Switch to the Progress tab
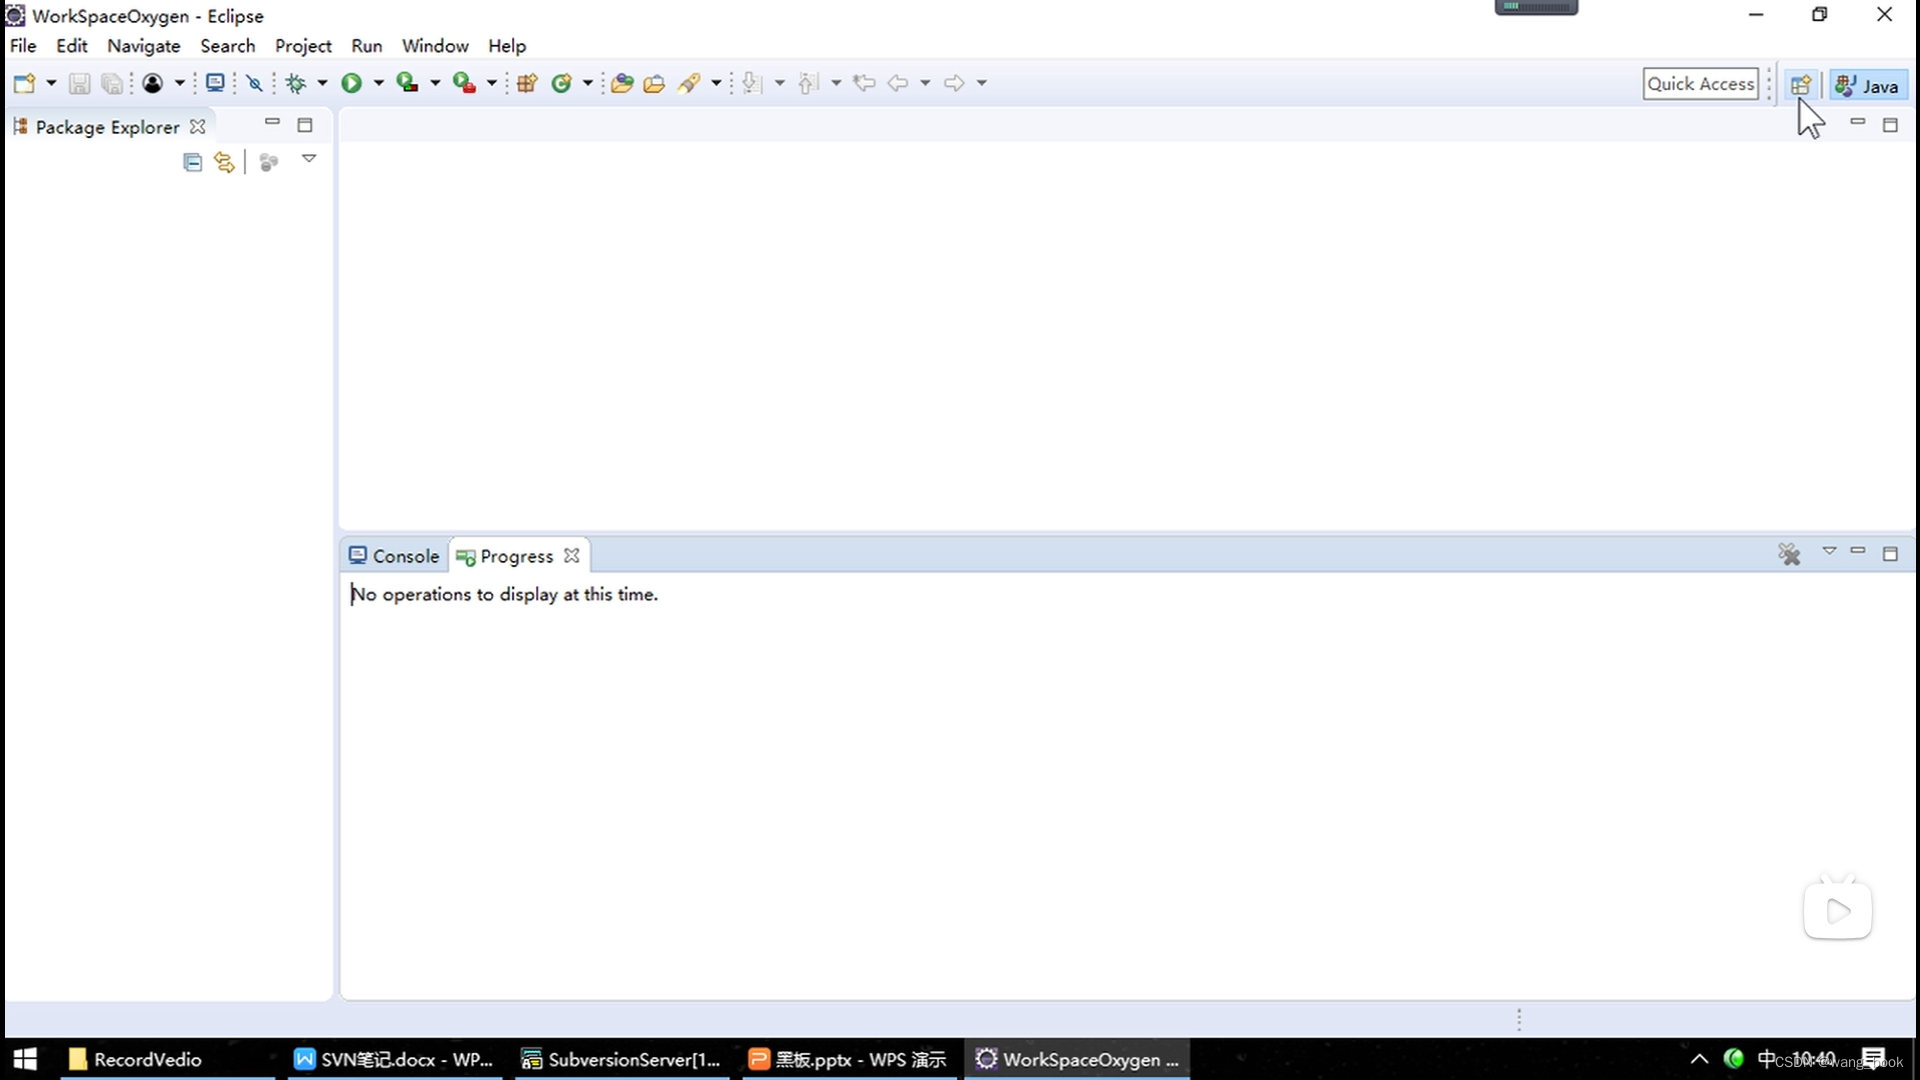The height and width of the screenshot is (1080, 1920). coord(513,555)
